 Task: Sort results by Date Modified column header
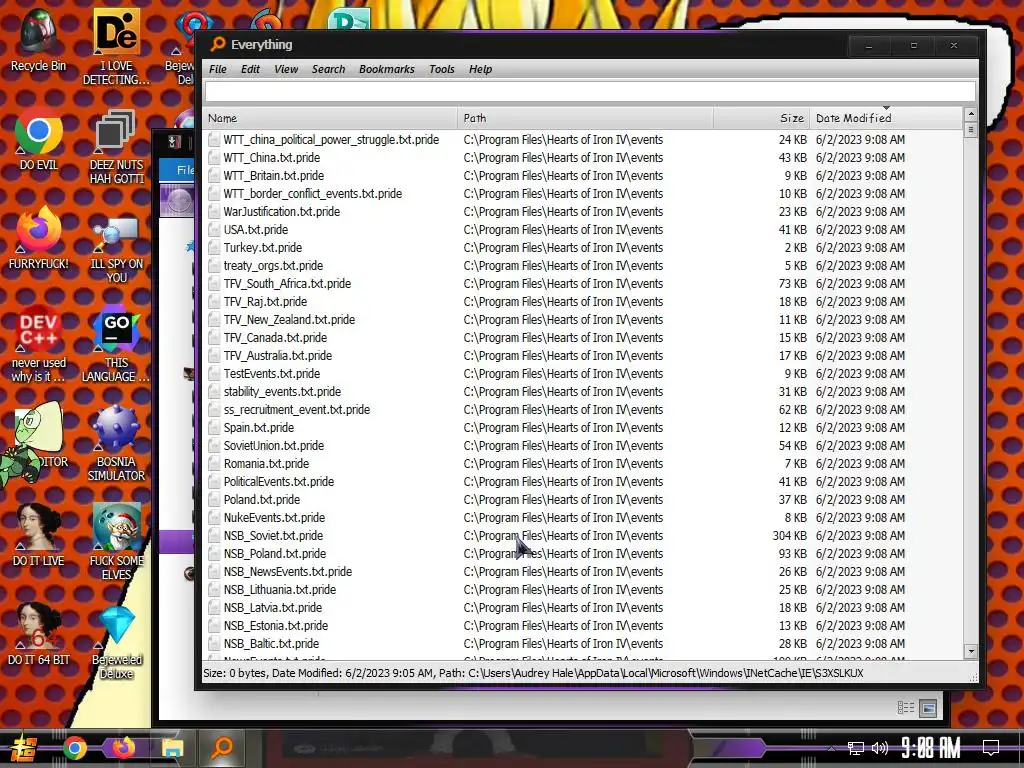pyautogui.click(x=886, y=118)
